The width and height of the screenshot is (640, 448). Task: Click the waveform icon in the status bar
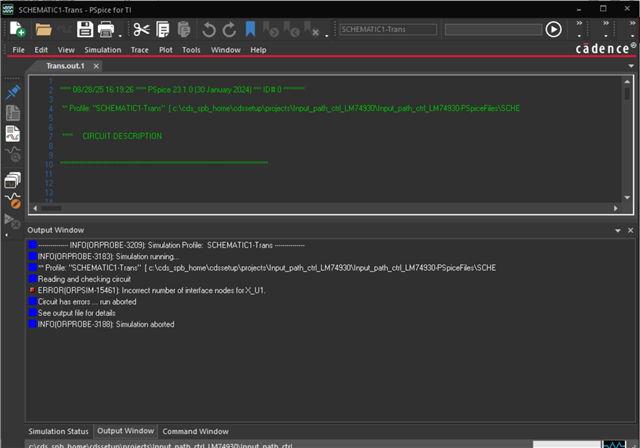coord(614,444)
